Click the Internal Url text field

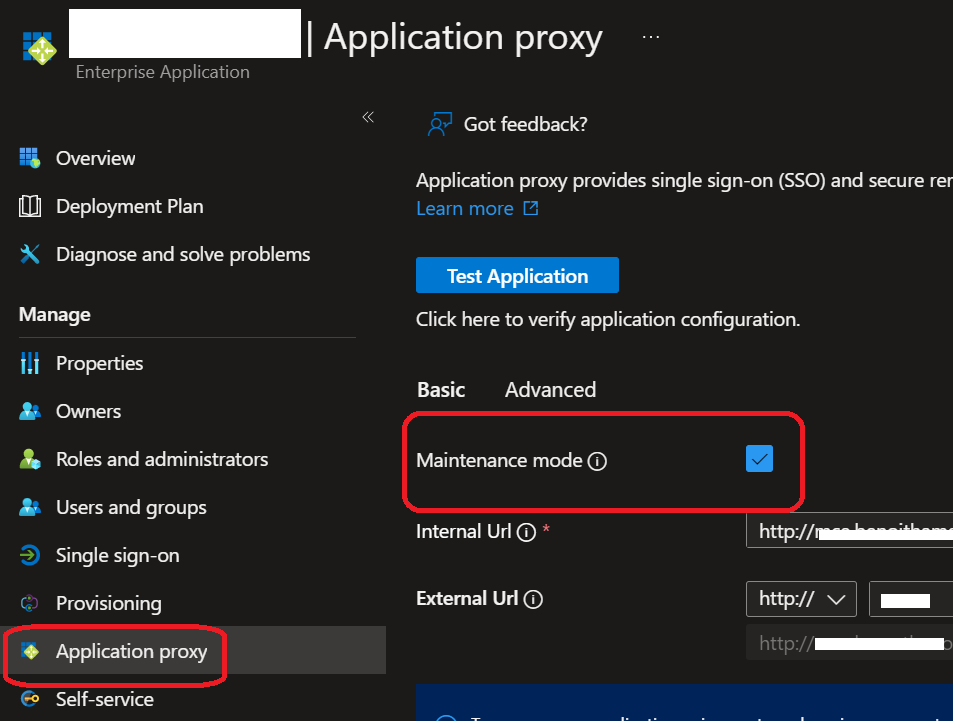click(x=848, y=531)
